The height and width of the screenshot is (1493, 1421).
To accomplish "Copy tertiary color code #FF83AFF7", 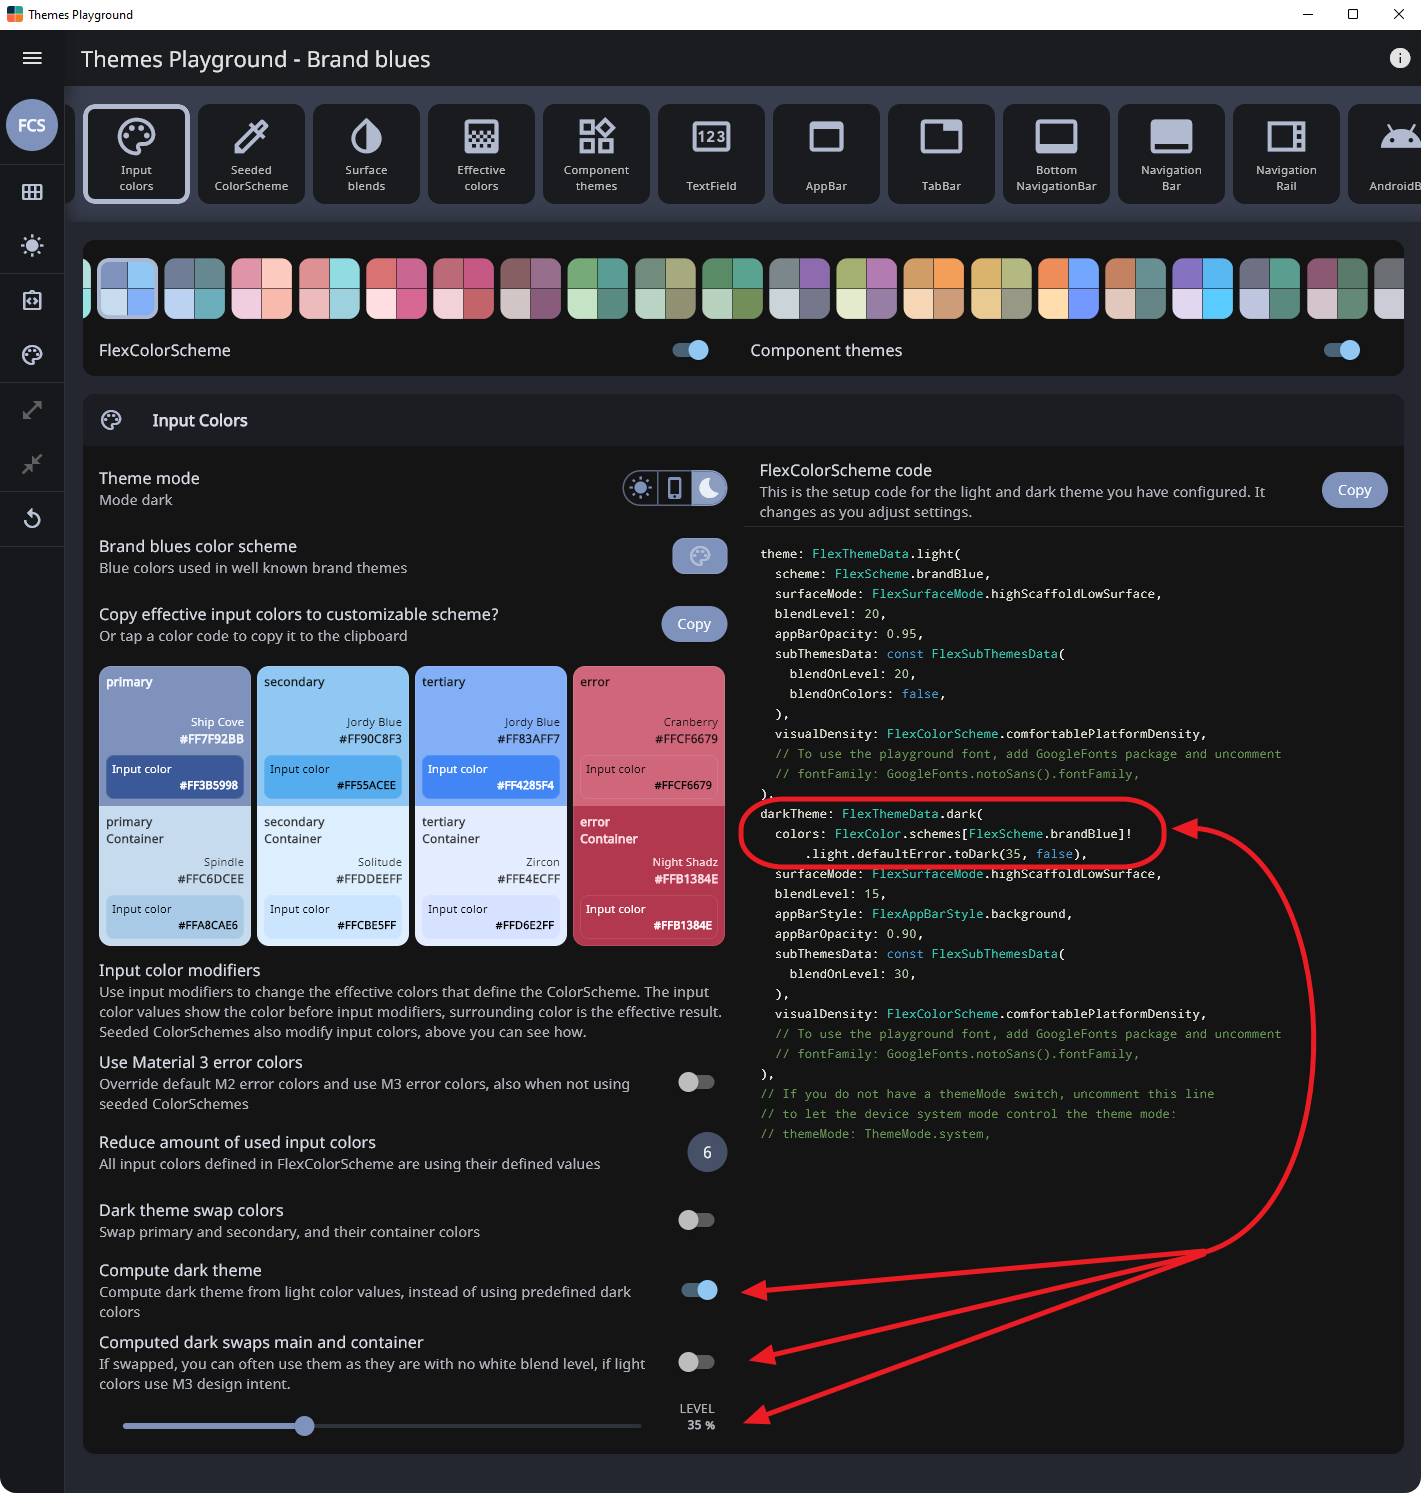I will [528, 739].
